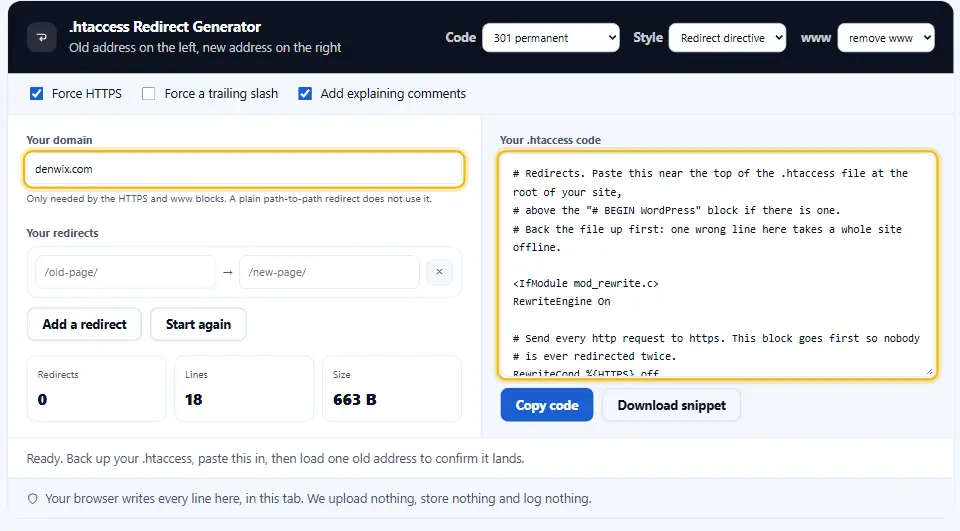
Task: Click inside the .htaccess code textarea
Action: (x=718, y=265)
